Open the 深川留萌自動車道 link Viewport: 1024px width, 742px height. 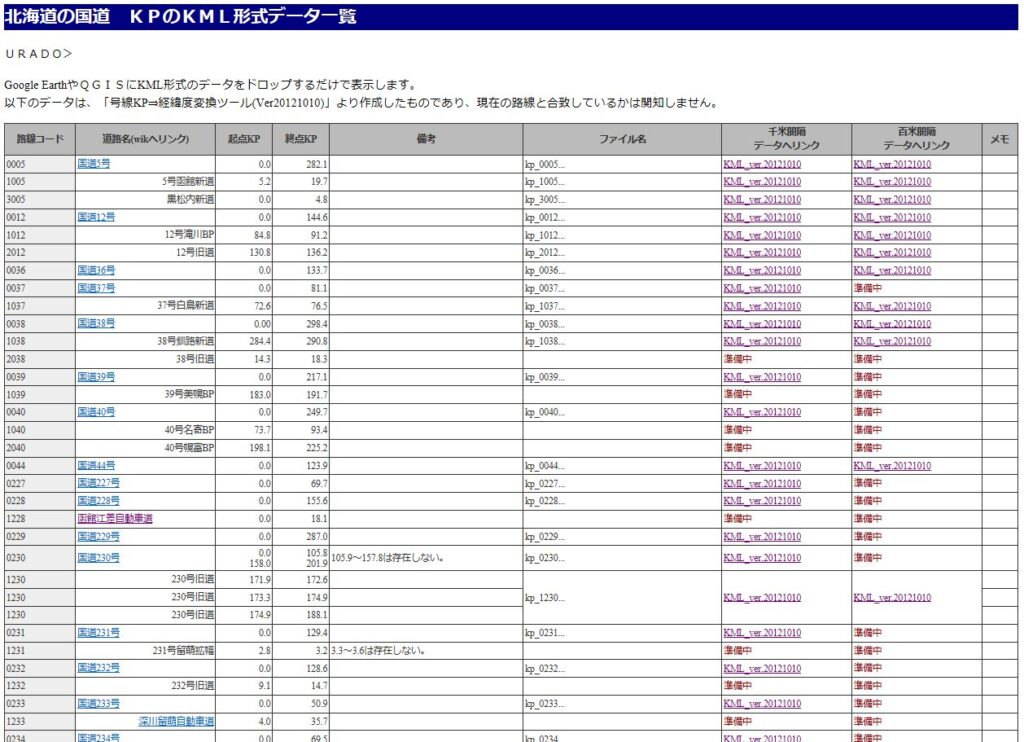[x=176, y=721]
